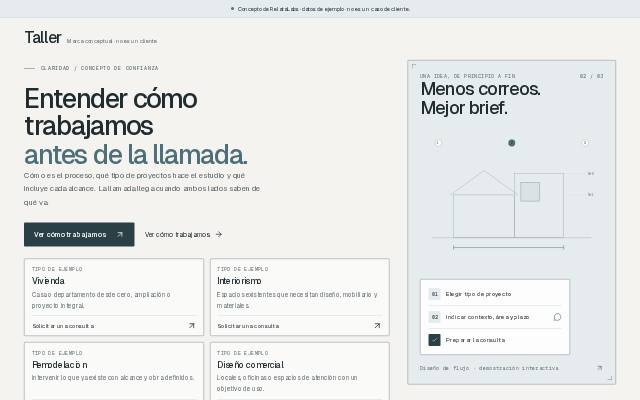
Task: Click the house sketch illustration
Action: coord(511,208)
